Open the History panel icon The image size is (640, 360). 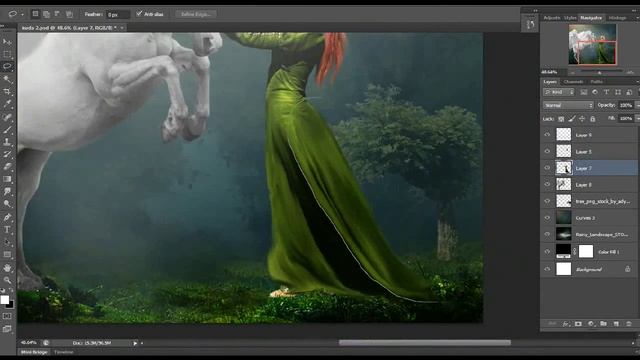tap(530, 24)
